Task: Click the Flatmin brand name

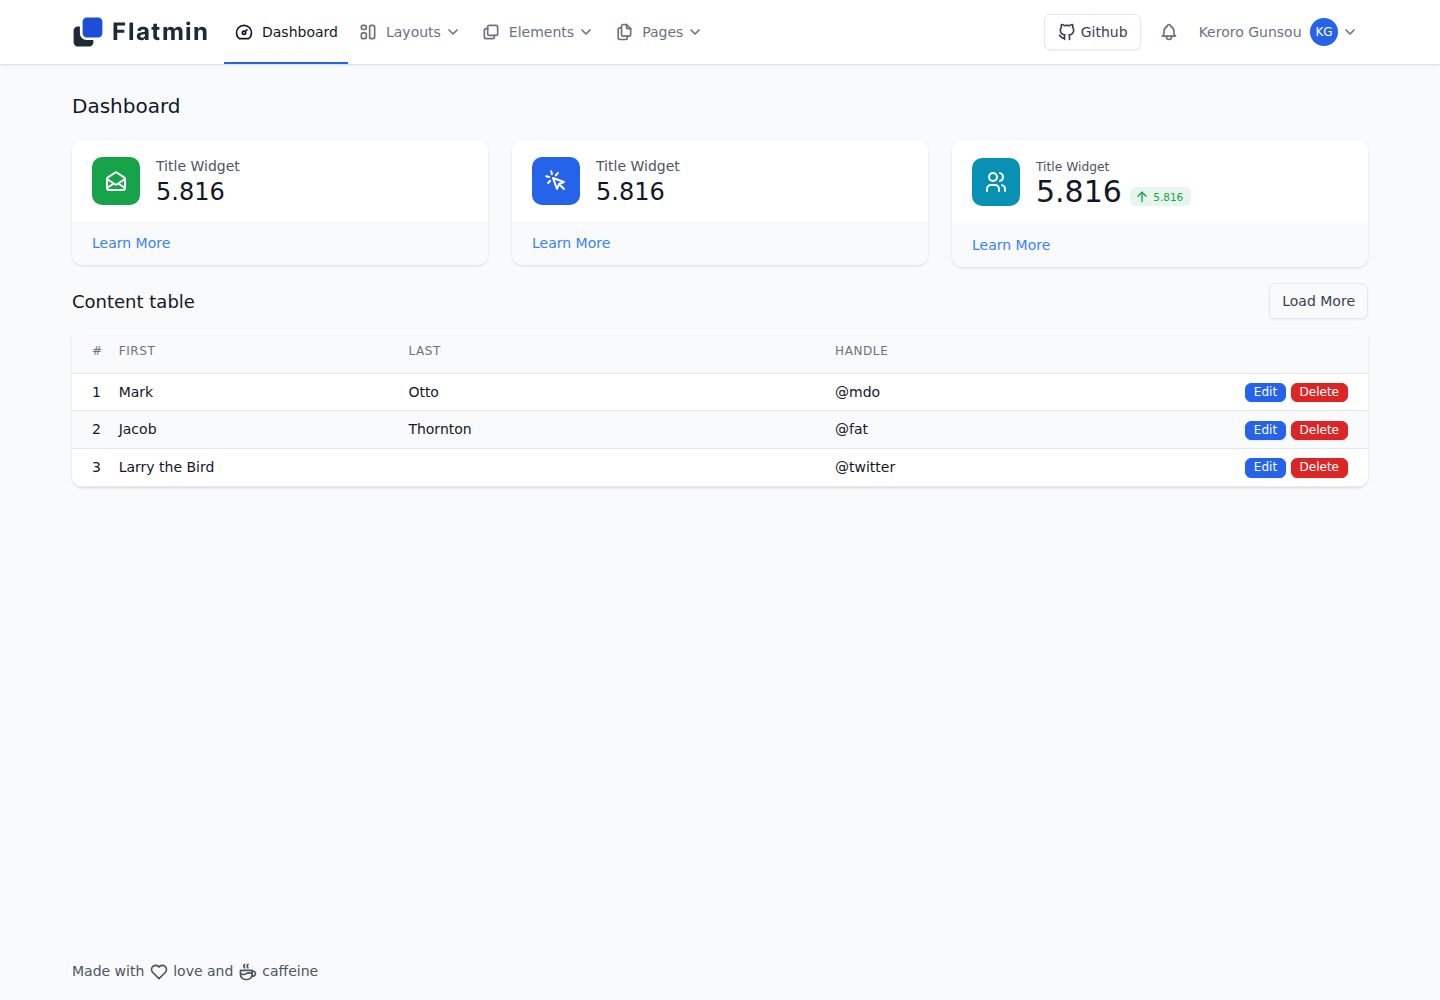Action: pyautogui.click(x=160, y=32)
